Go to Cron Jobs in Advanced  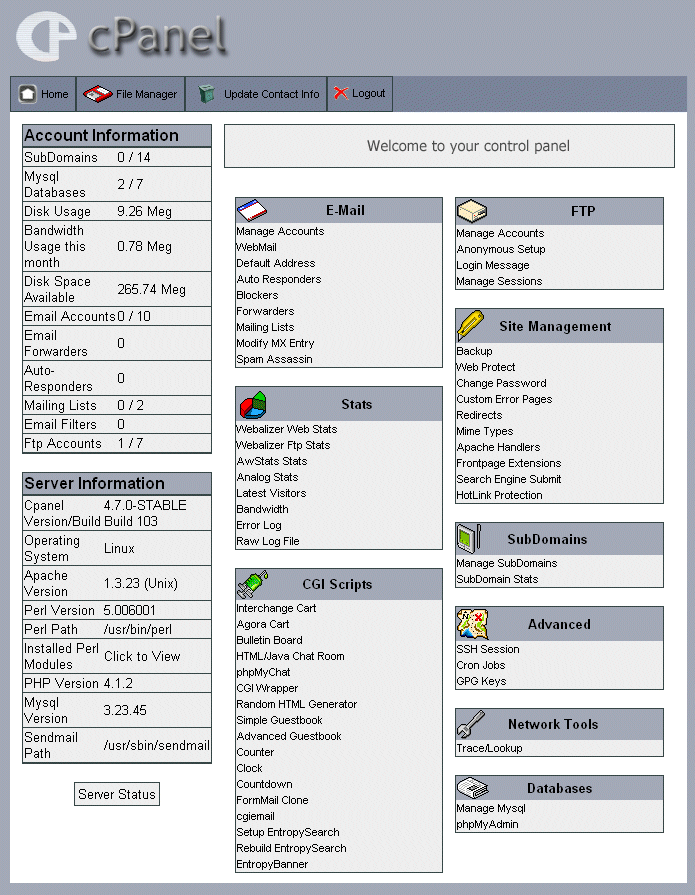[x=481, y=665]
